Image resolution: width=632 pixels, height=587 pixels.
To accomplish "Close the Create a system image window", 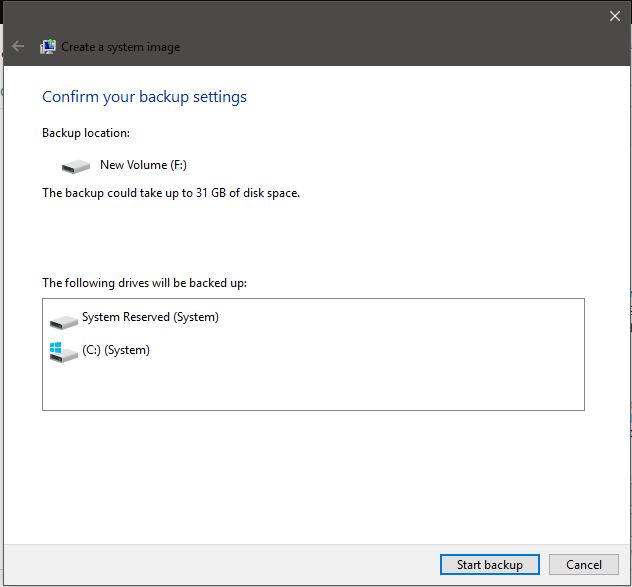I will tap(615, 16).
